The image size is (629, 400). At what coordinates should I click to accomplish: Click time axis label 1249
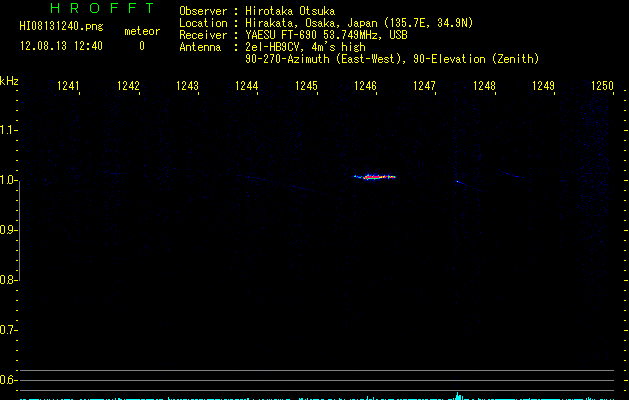coord(543,86)
